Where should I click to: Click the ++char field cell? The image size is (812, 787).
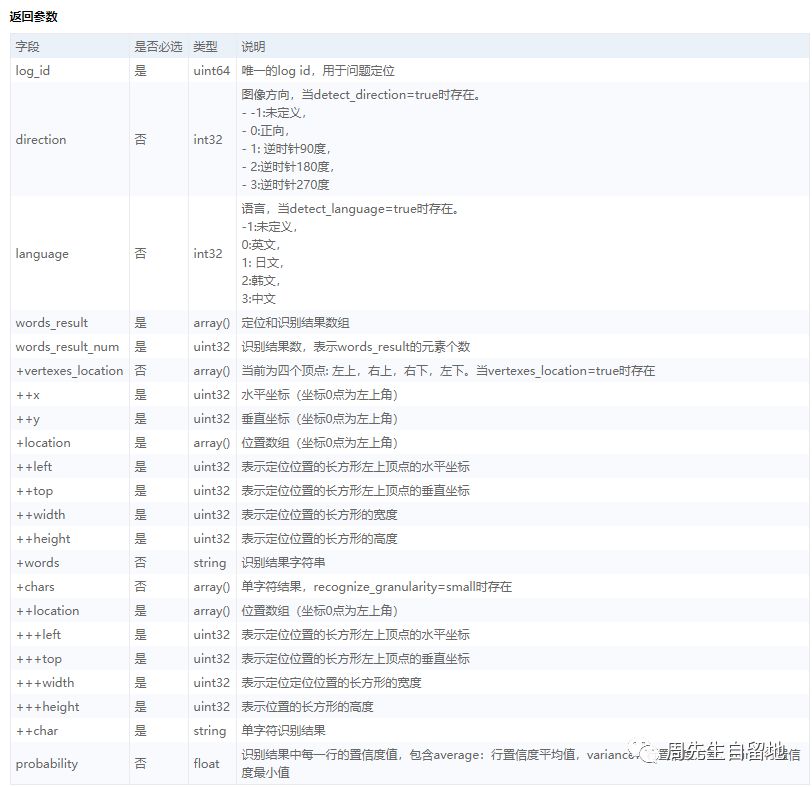(x=37, y=731)
